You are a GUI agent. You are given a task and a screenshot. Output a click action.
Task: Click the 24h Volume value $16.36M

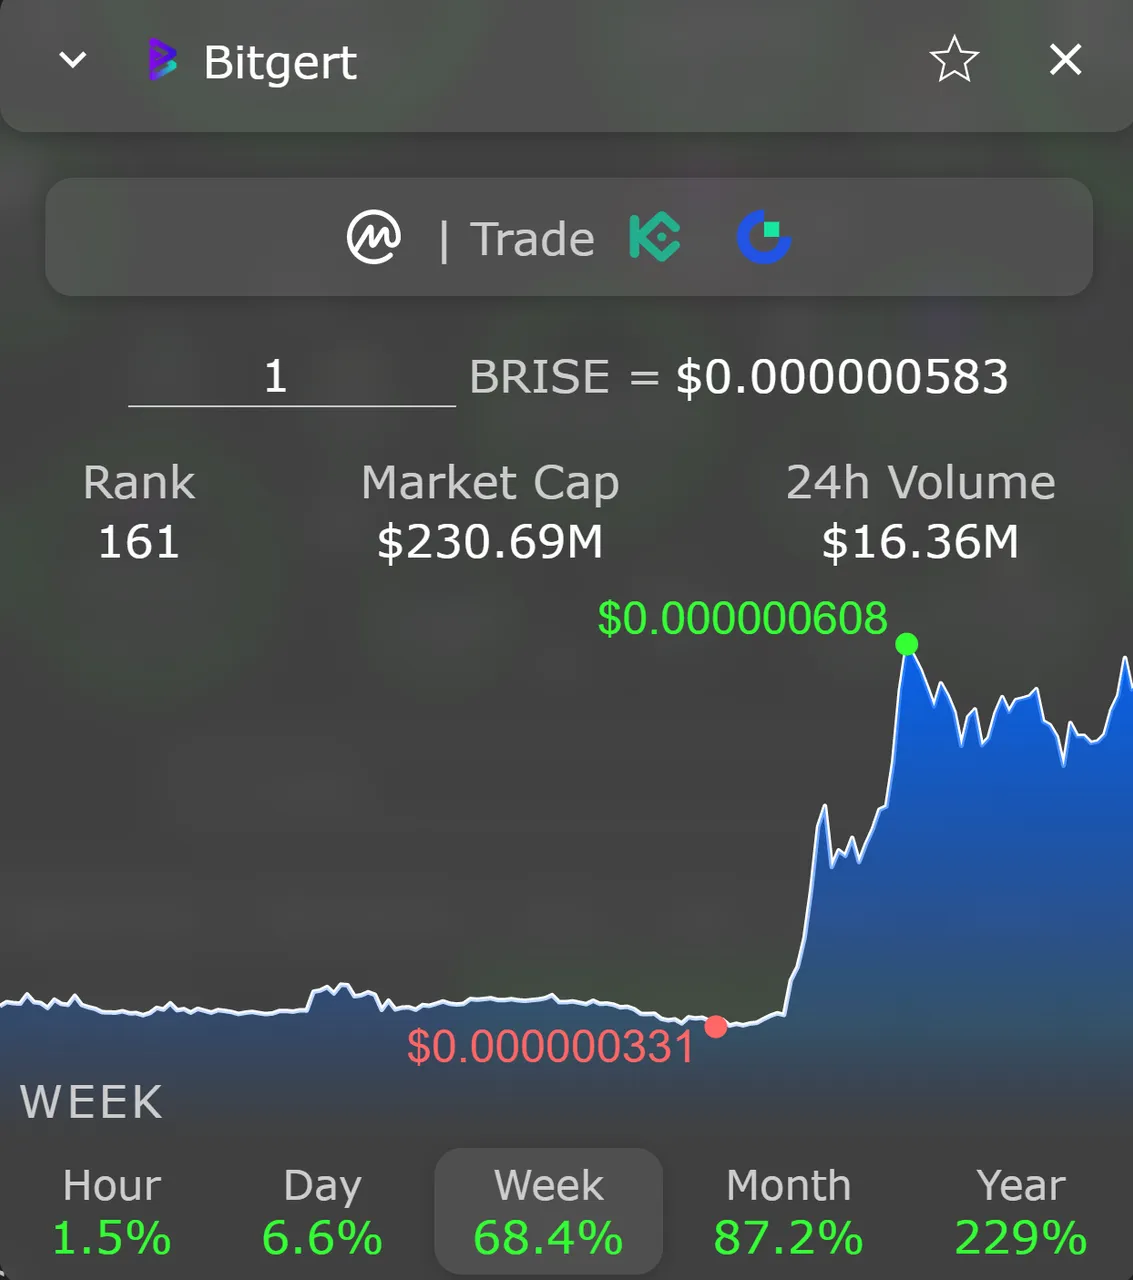(x=920, y=542)
